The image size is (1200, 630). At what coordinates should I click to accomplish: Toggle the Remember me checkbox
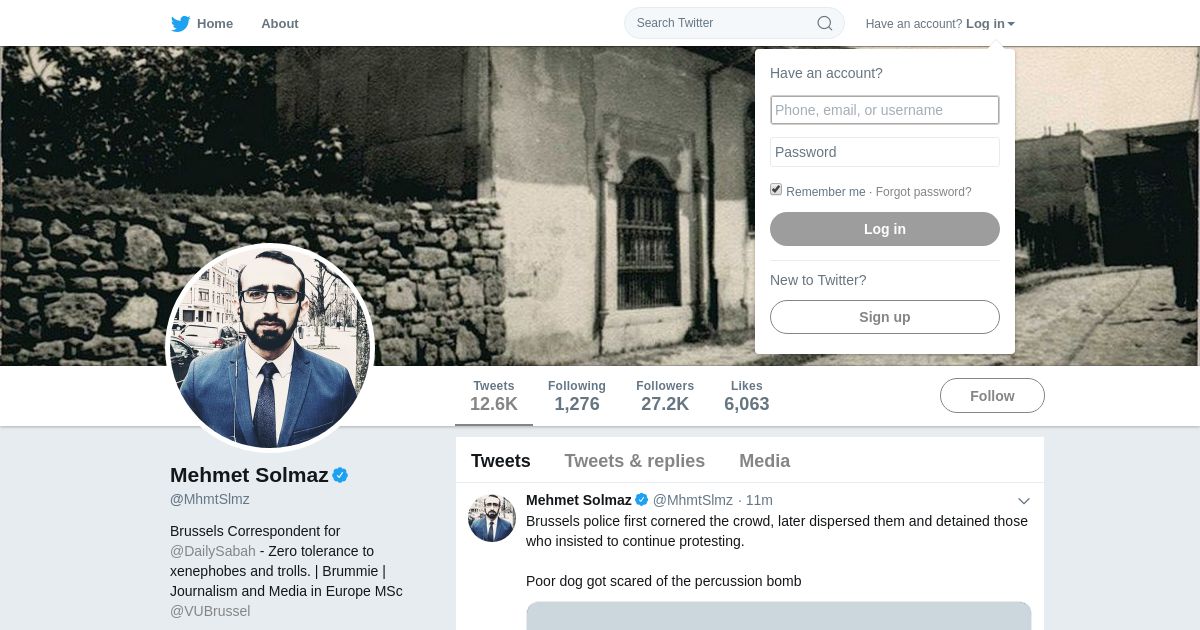776,190
